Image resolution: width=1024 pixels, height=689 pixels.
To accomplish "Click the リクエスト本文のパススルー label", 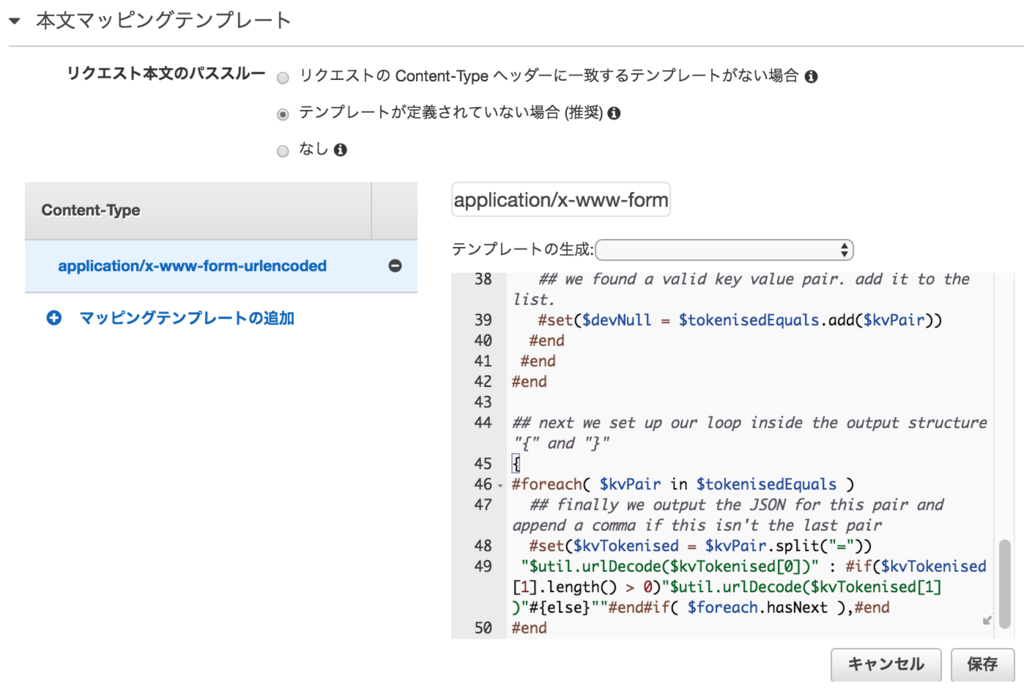I will (x=166, y=73).
